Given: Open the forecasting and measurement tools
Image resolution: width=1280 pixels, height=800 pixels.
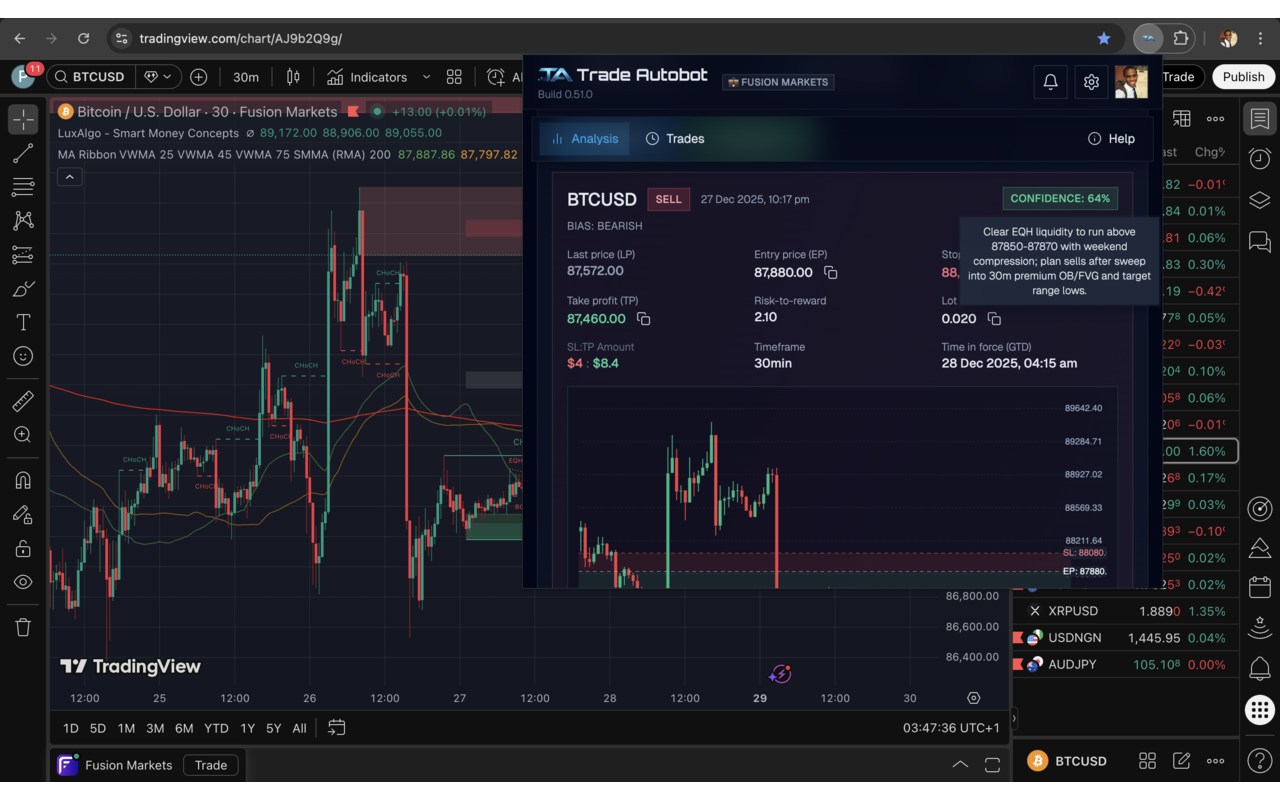Looking at the screenshot, I should click(x=23, y=255).
